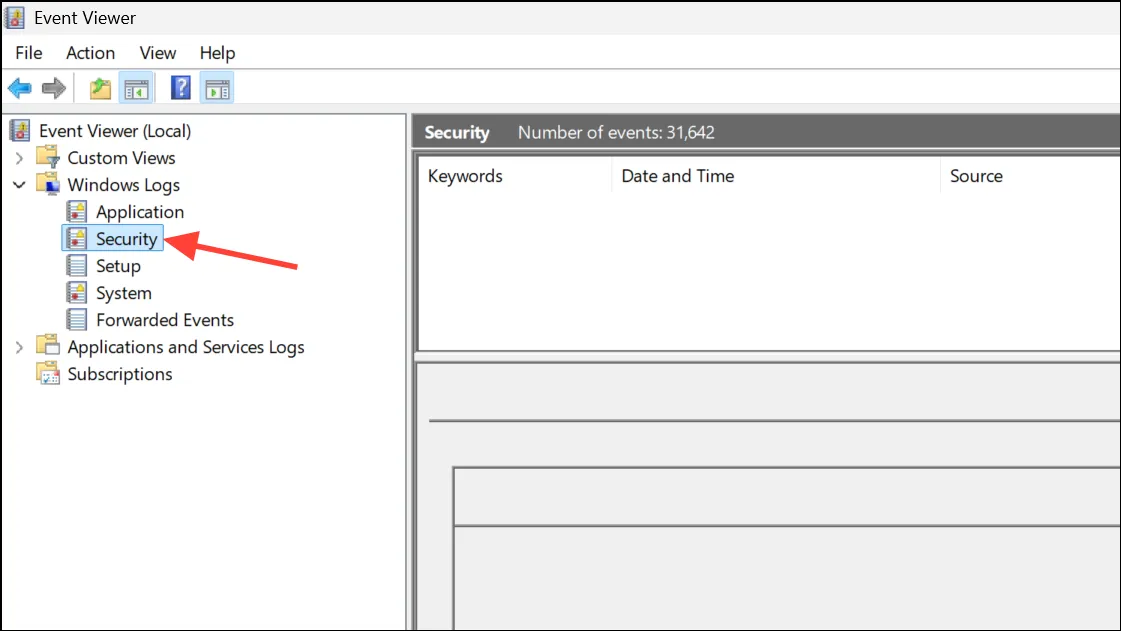Select the Security log entry
Viewport: 1121px width, 631px height.
pyautogui.click(x=127, y=239)
